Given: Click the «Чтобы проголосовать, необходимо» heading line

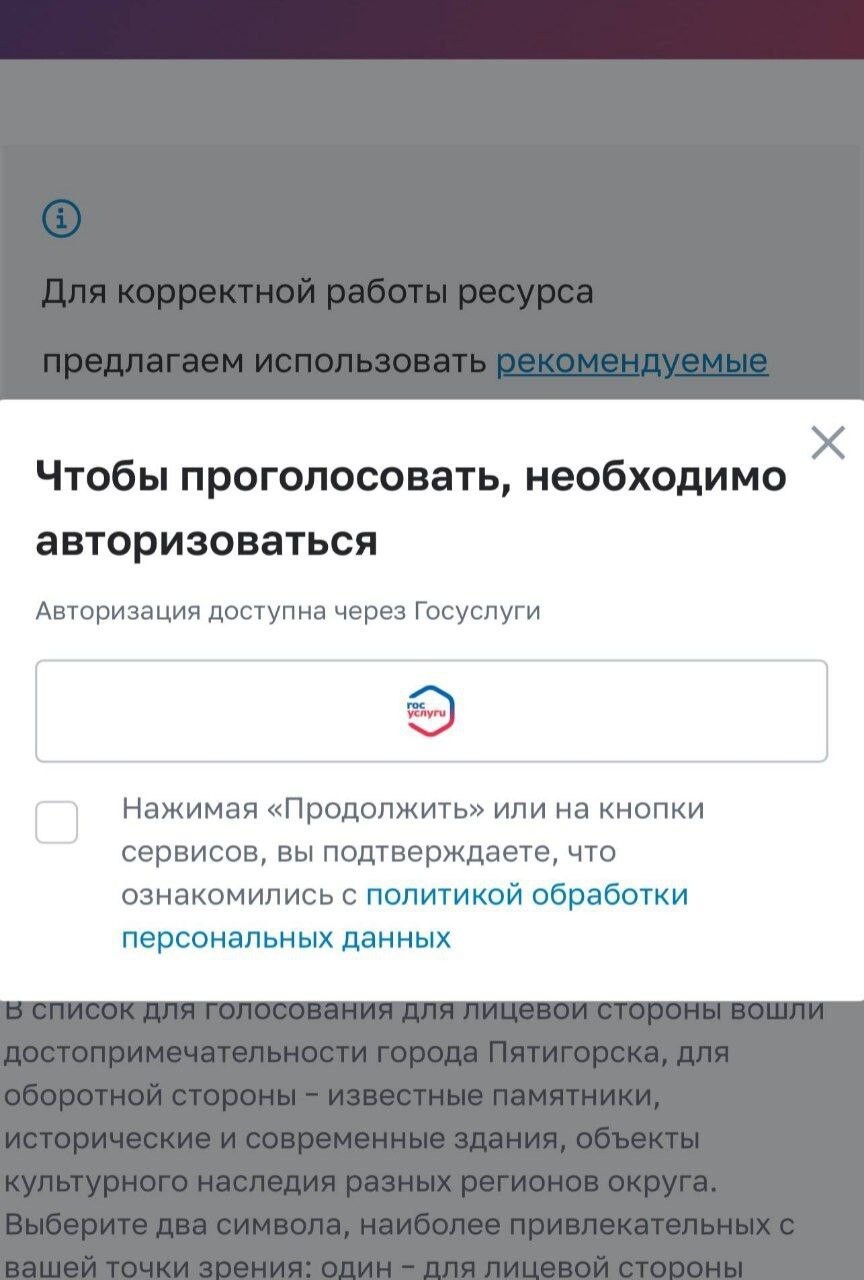Looking at the screenshot, I should pyautogui.click(x=411, y=477).
